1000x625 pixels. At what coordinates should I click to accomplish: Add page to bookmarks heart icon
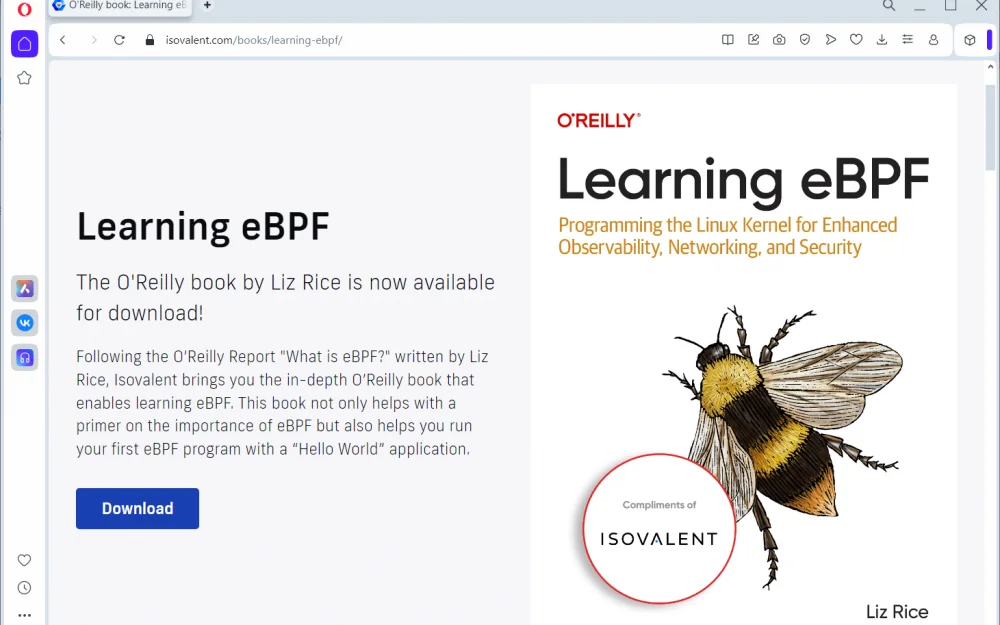tap(856, 40)
